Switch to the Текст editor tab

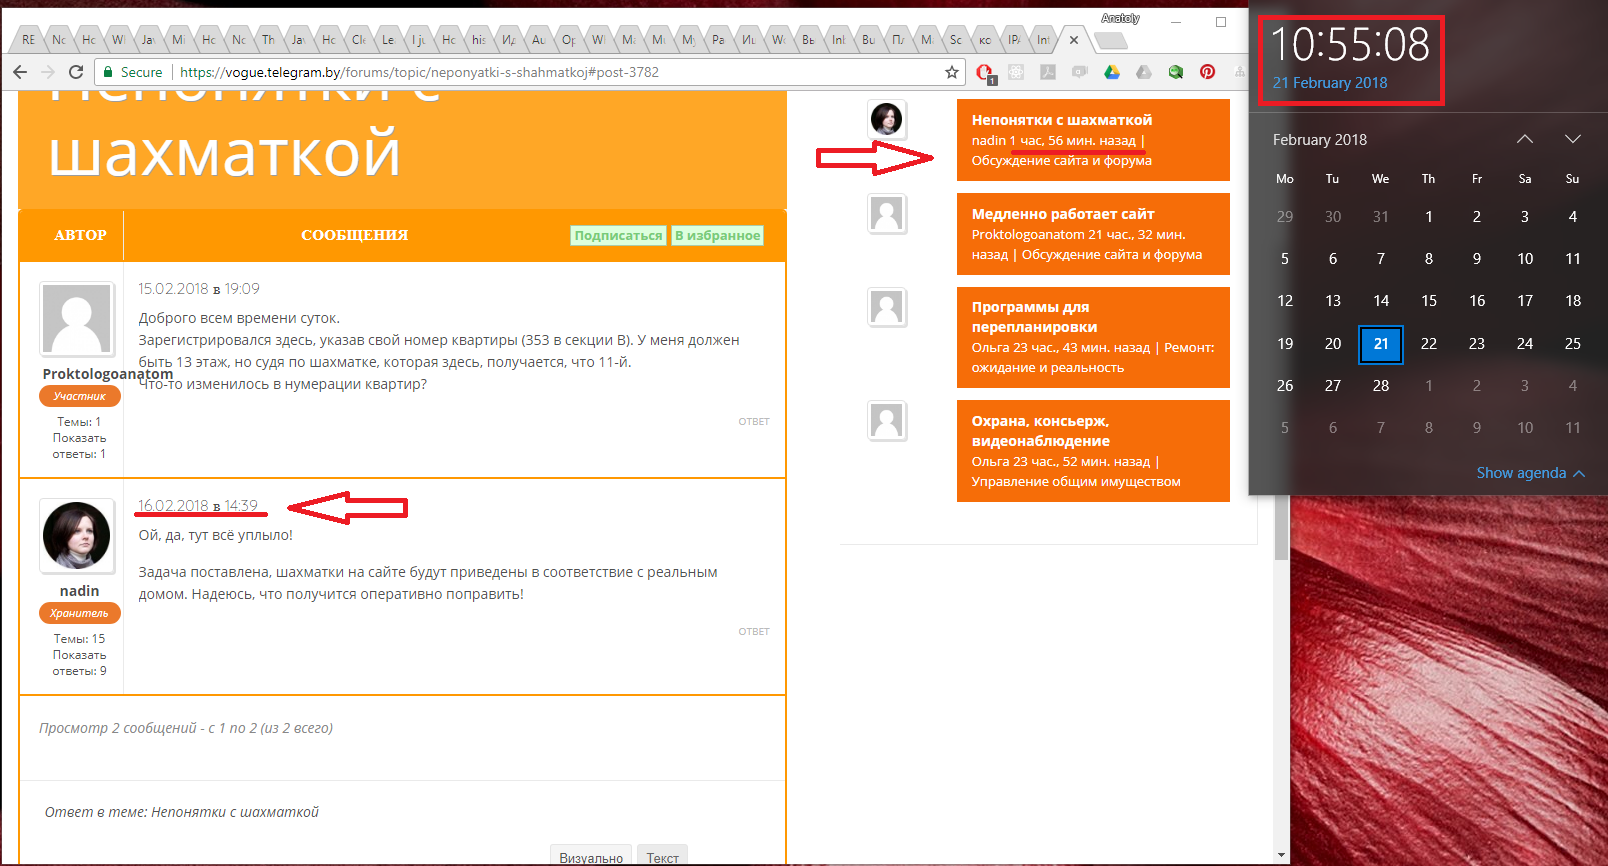(x=662, y=857)
